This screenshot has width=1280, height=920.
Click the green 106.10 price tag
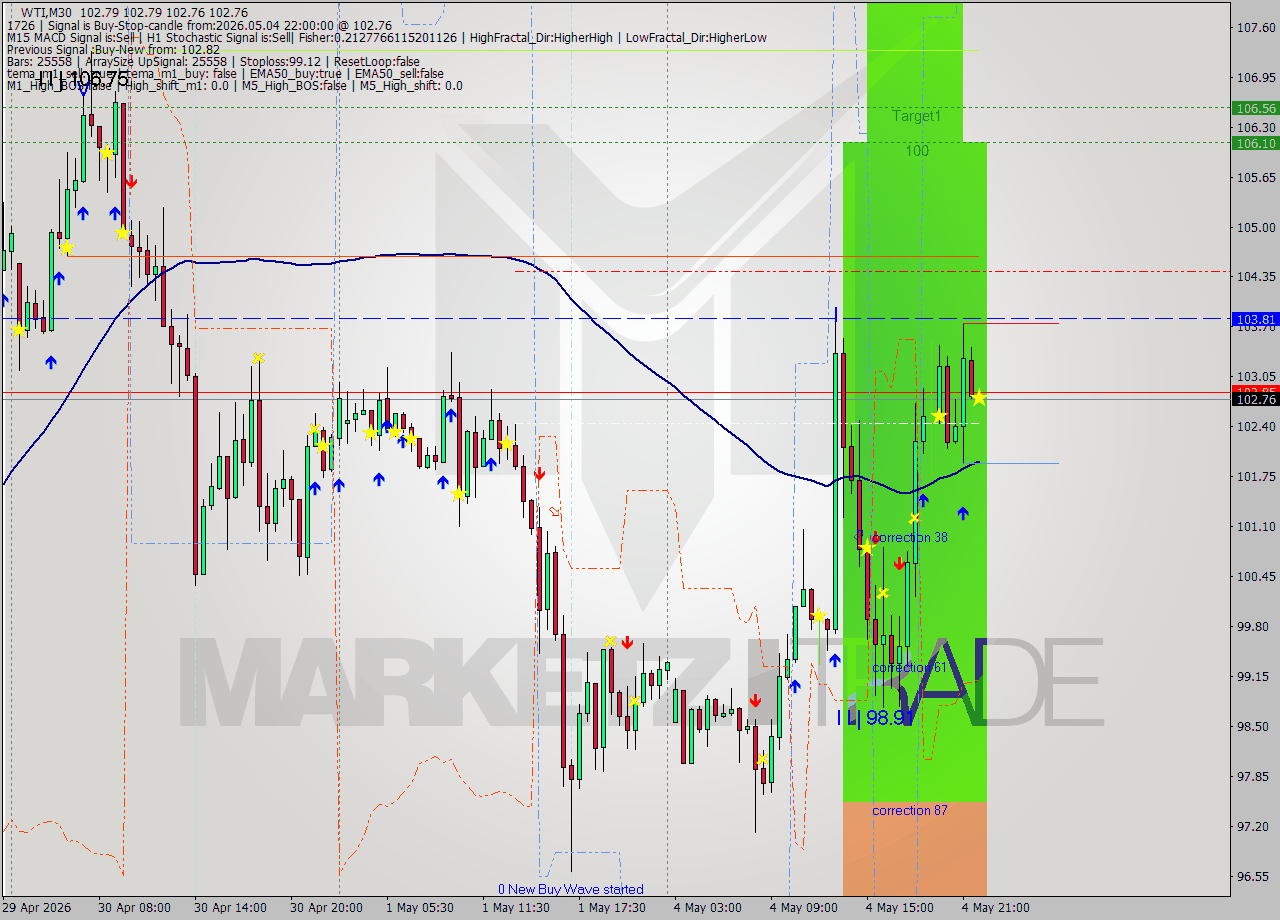pyautogui.click(x=1255, y=143)
